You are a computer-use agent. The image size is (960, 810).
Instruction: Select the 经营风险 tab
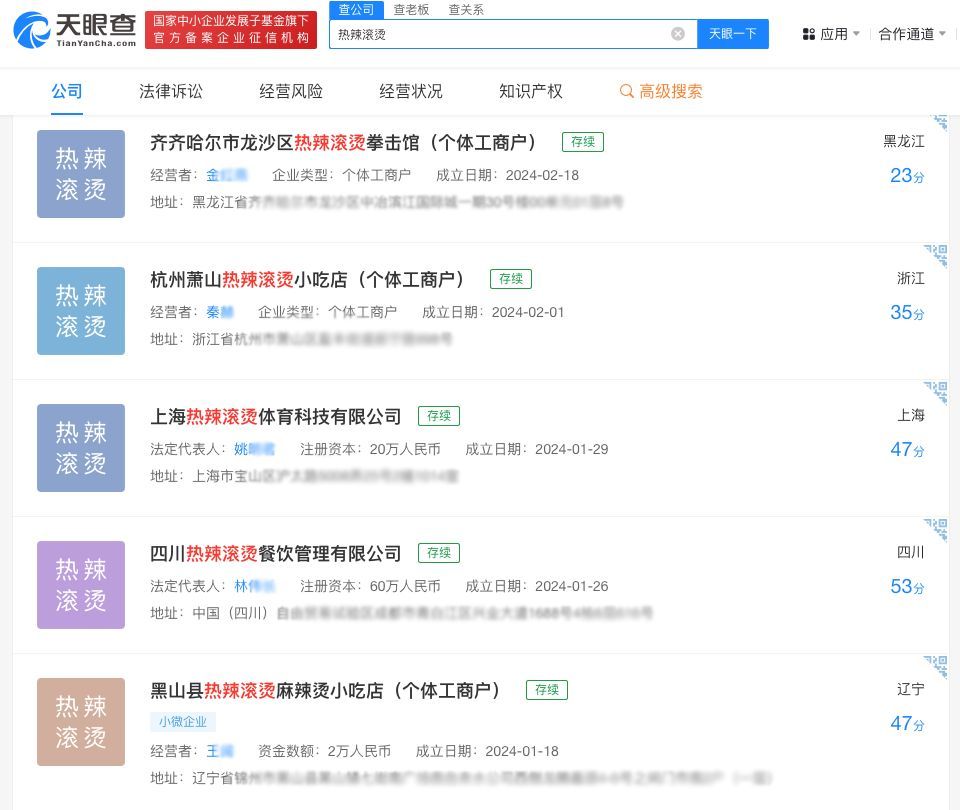point(291,91)
